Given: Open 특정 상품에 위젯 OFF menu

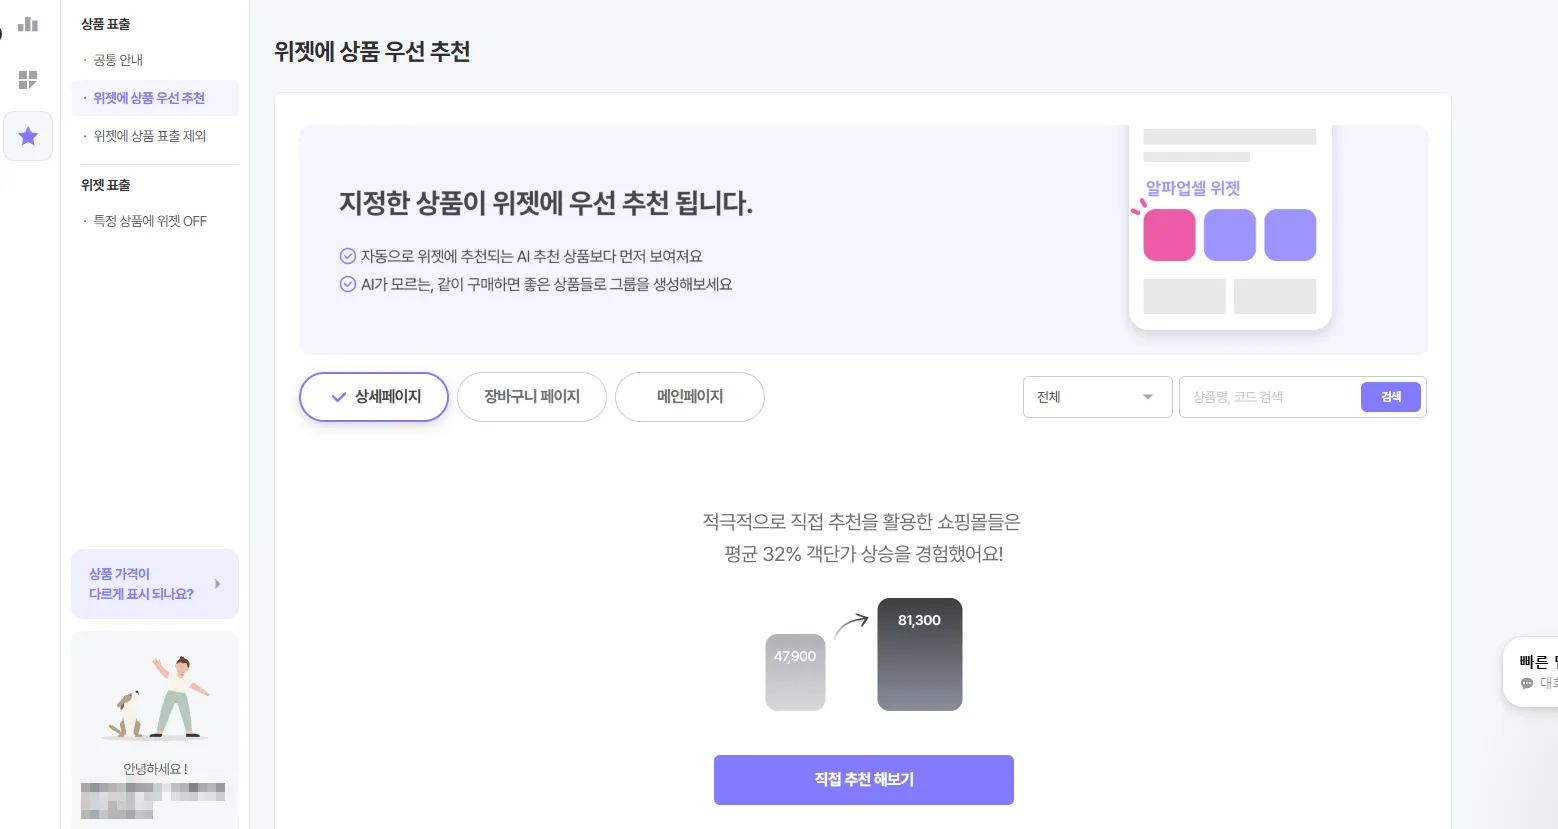Looking at the screenshot, I should [x=150, y=221].
